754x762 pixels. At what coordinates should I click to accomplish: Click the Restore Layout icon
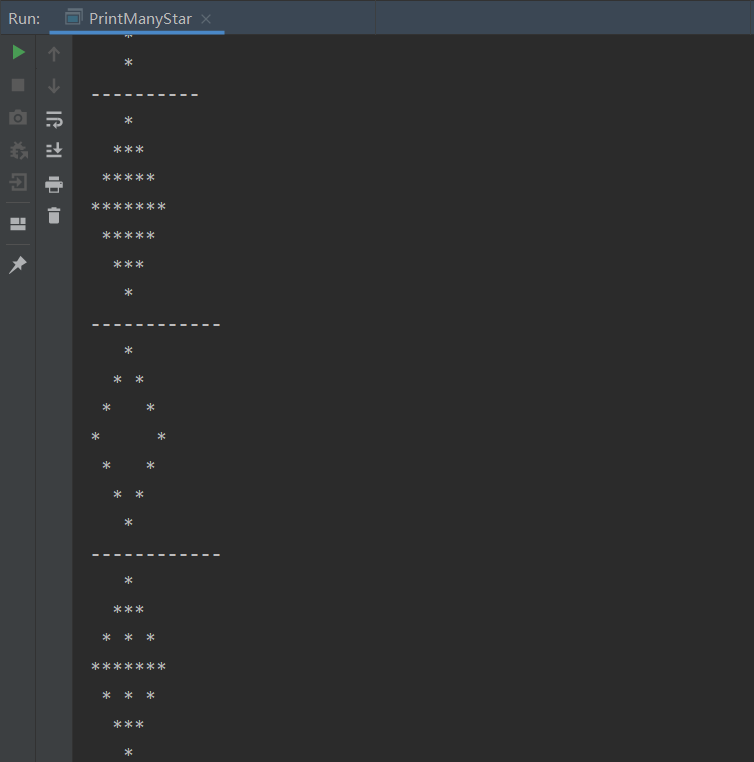pos(18,224)
